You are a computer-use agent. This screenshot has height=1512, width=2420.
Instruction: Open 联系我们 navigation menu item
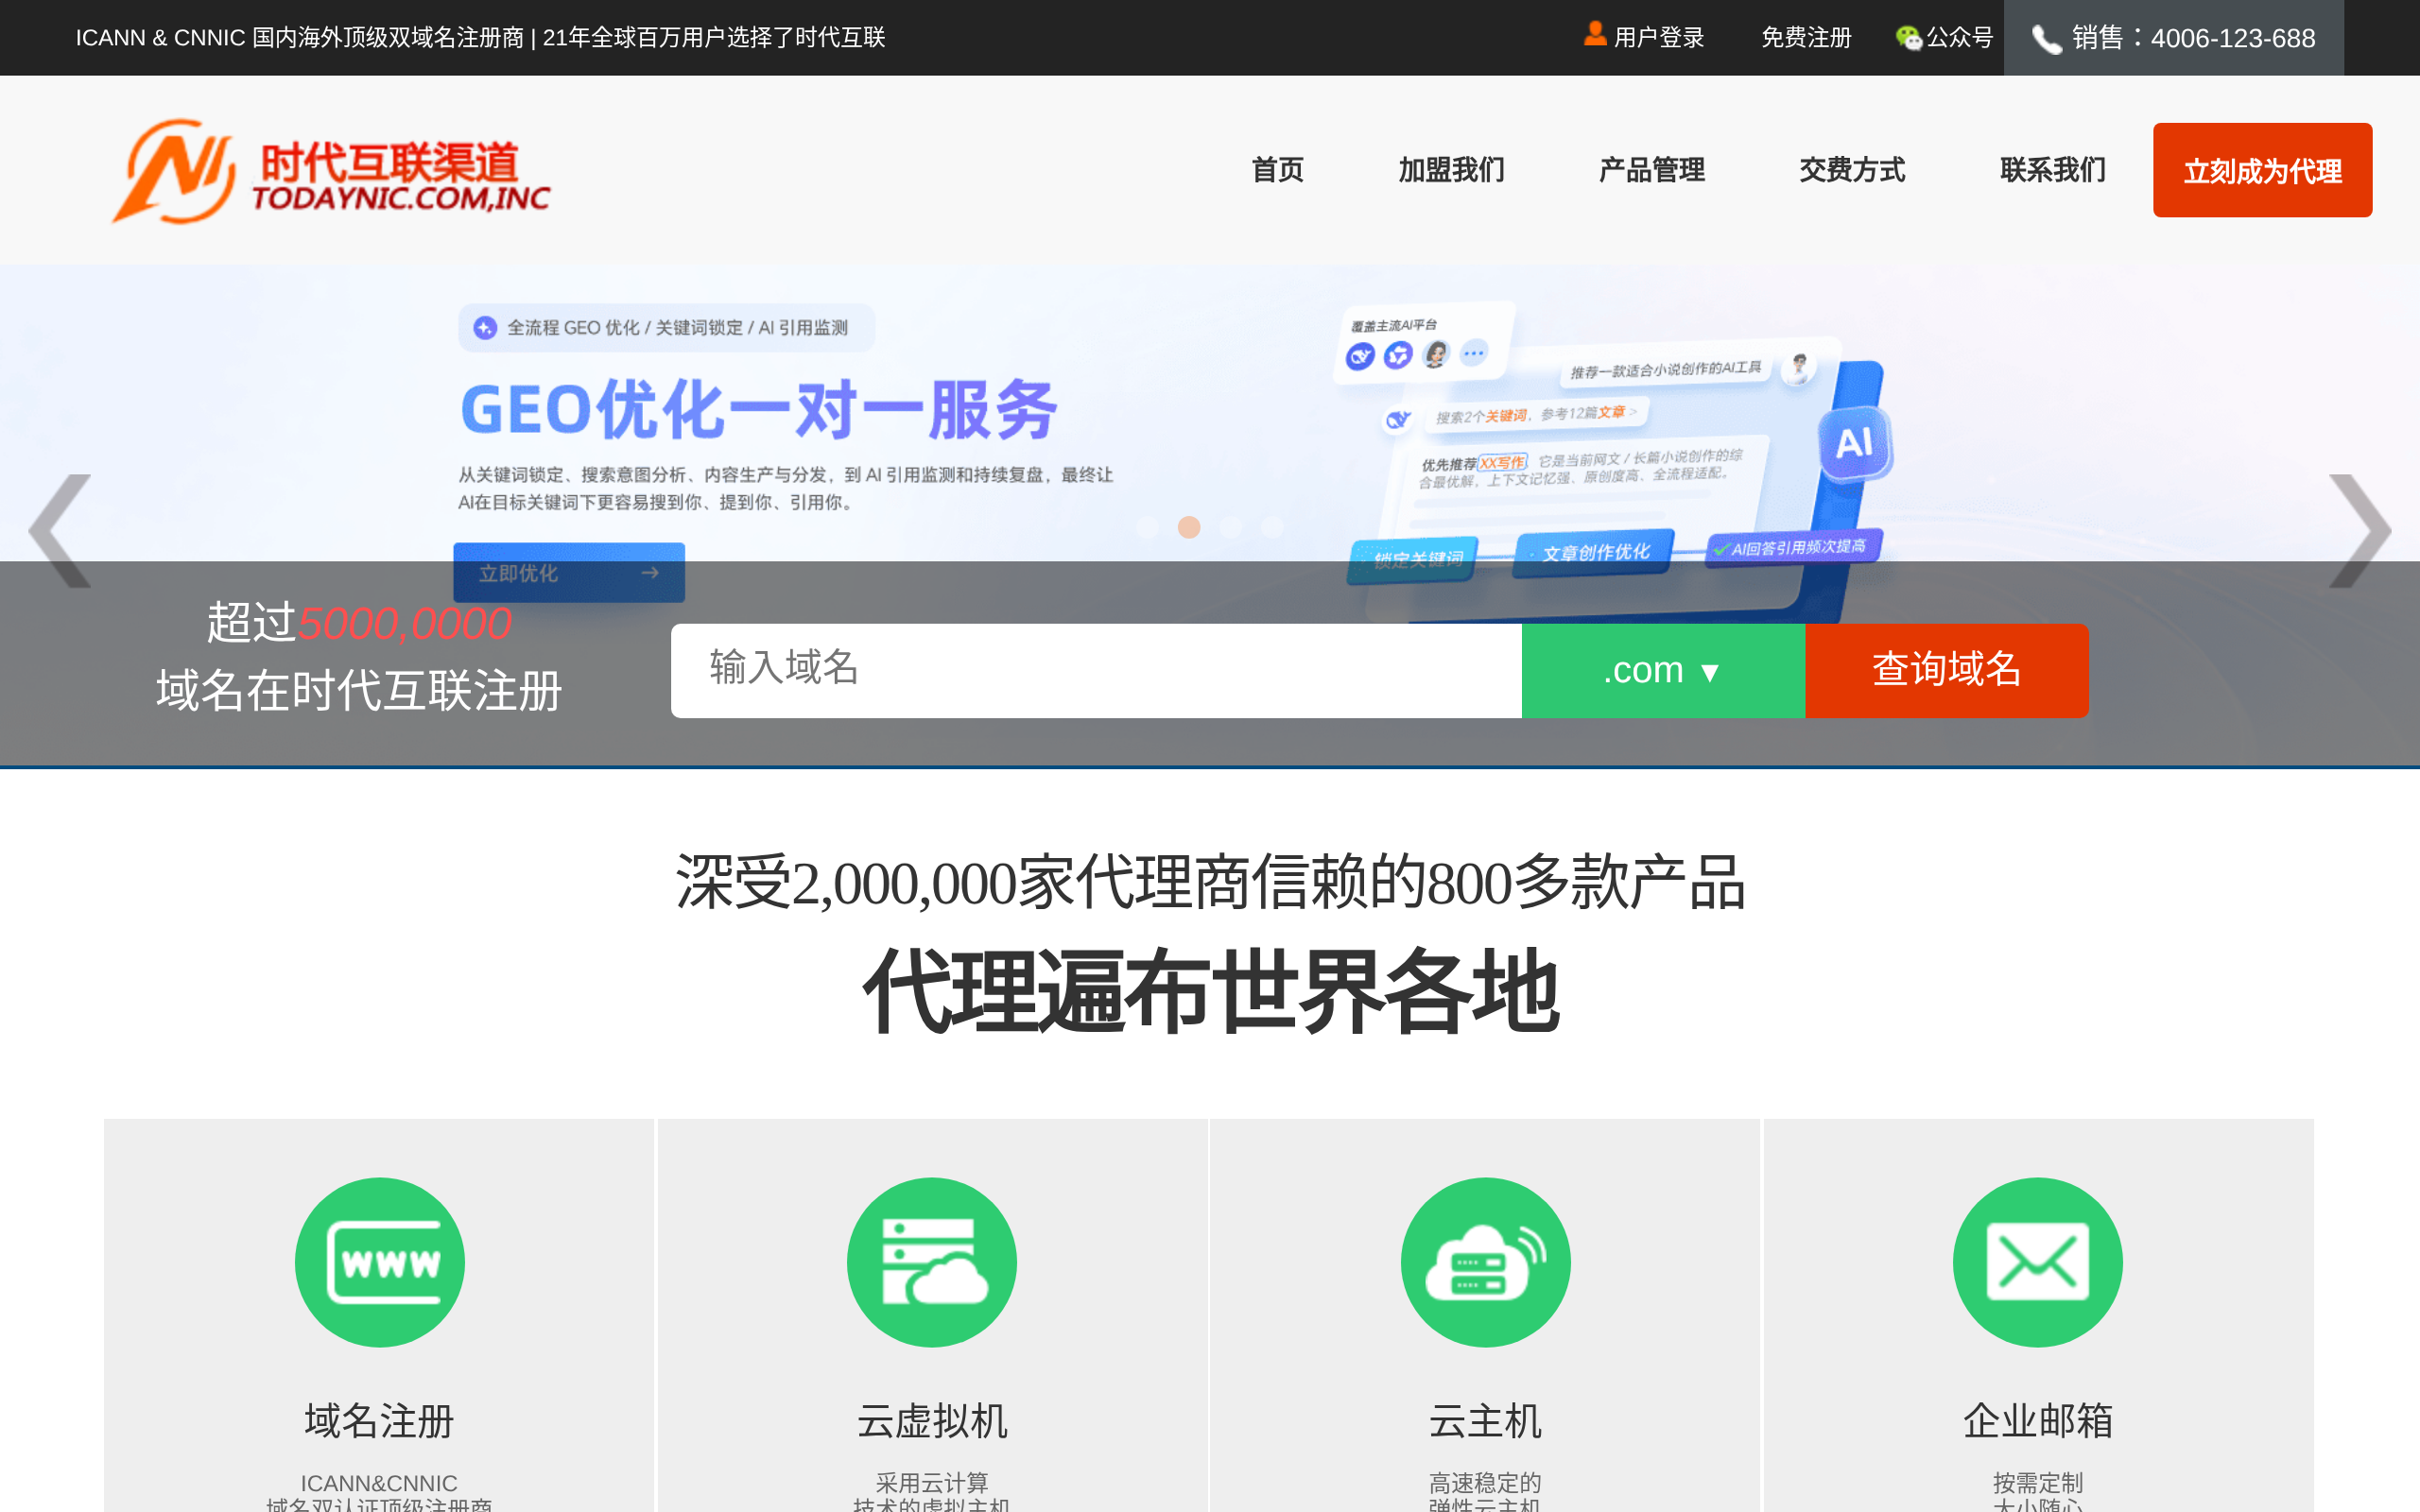tap(2053, 170)
